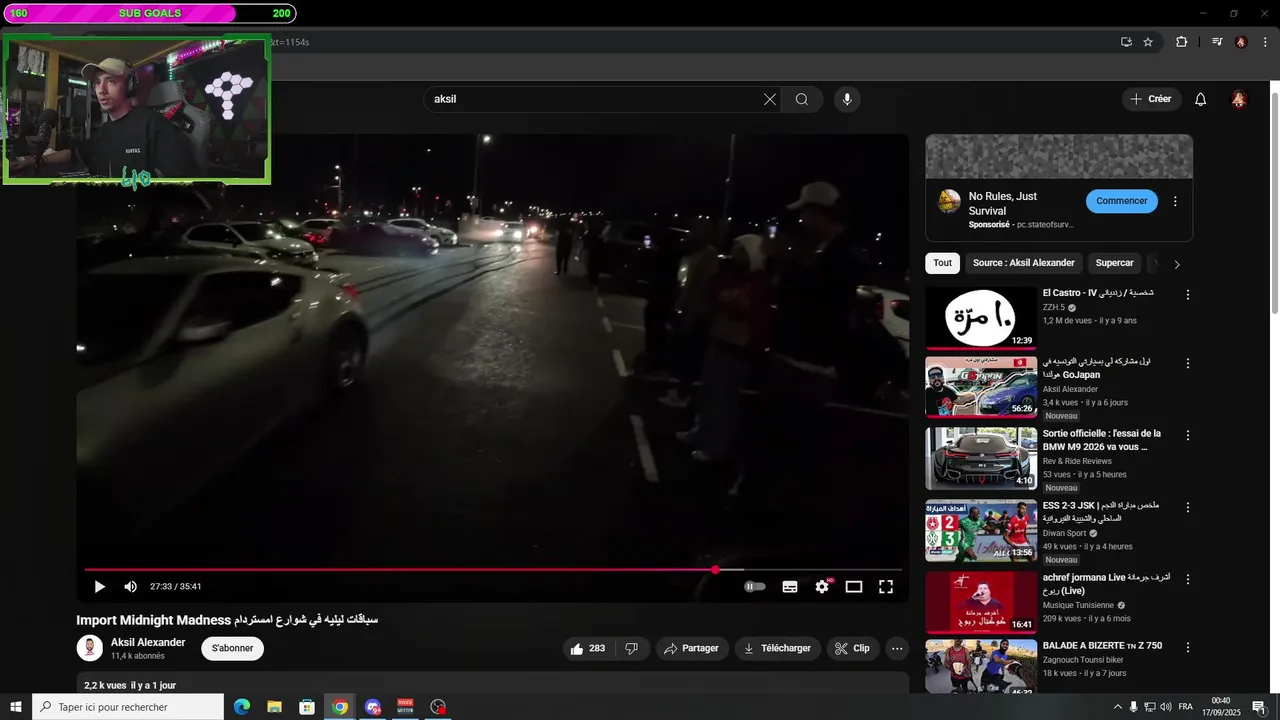Switch to theater mode
The height and width of the screenshot is (720, 1280).
point(854,587)
